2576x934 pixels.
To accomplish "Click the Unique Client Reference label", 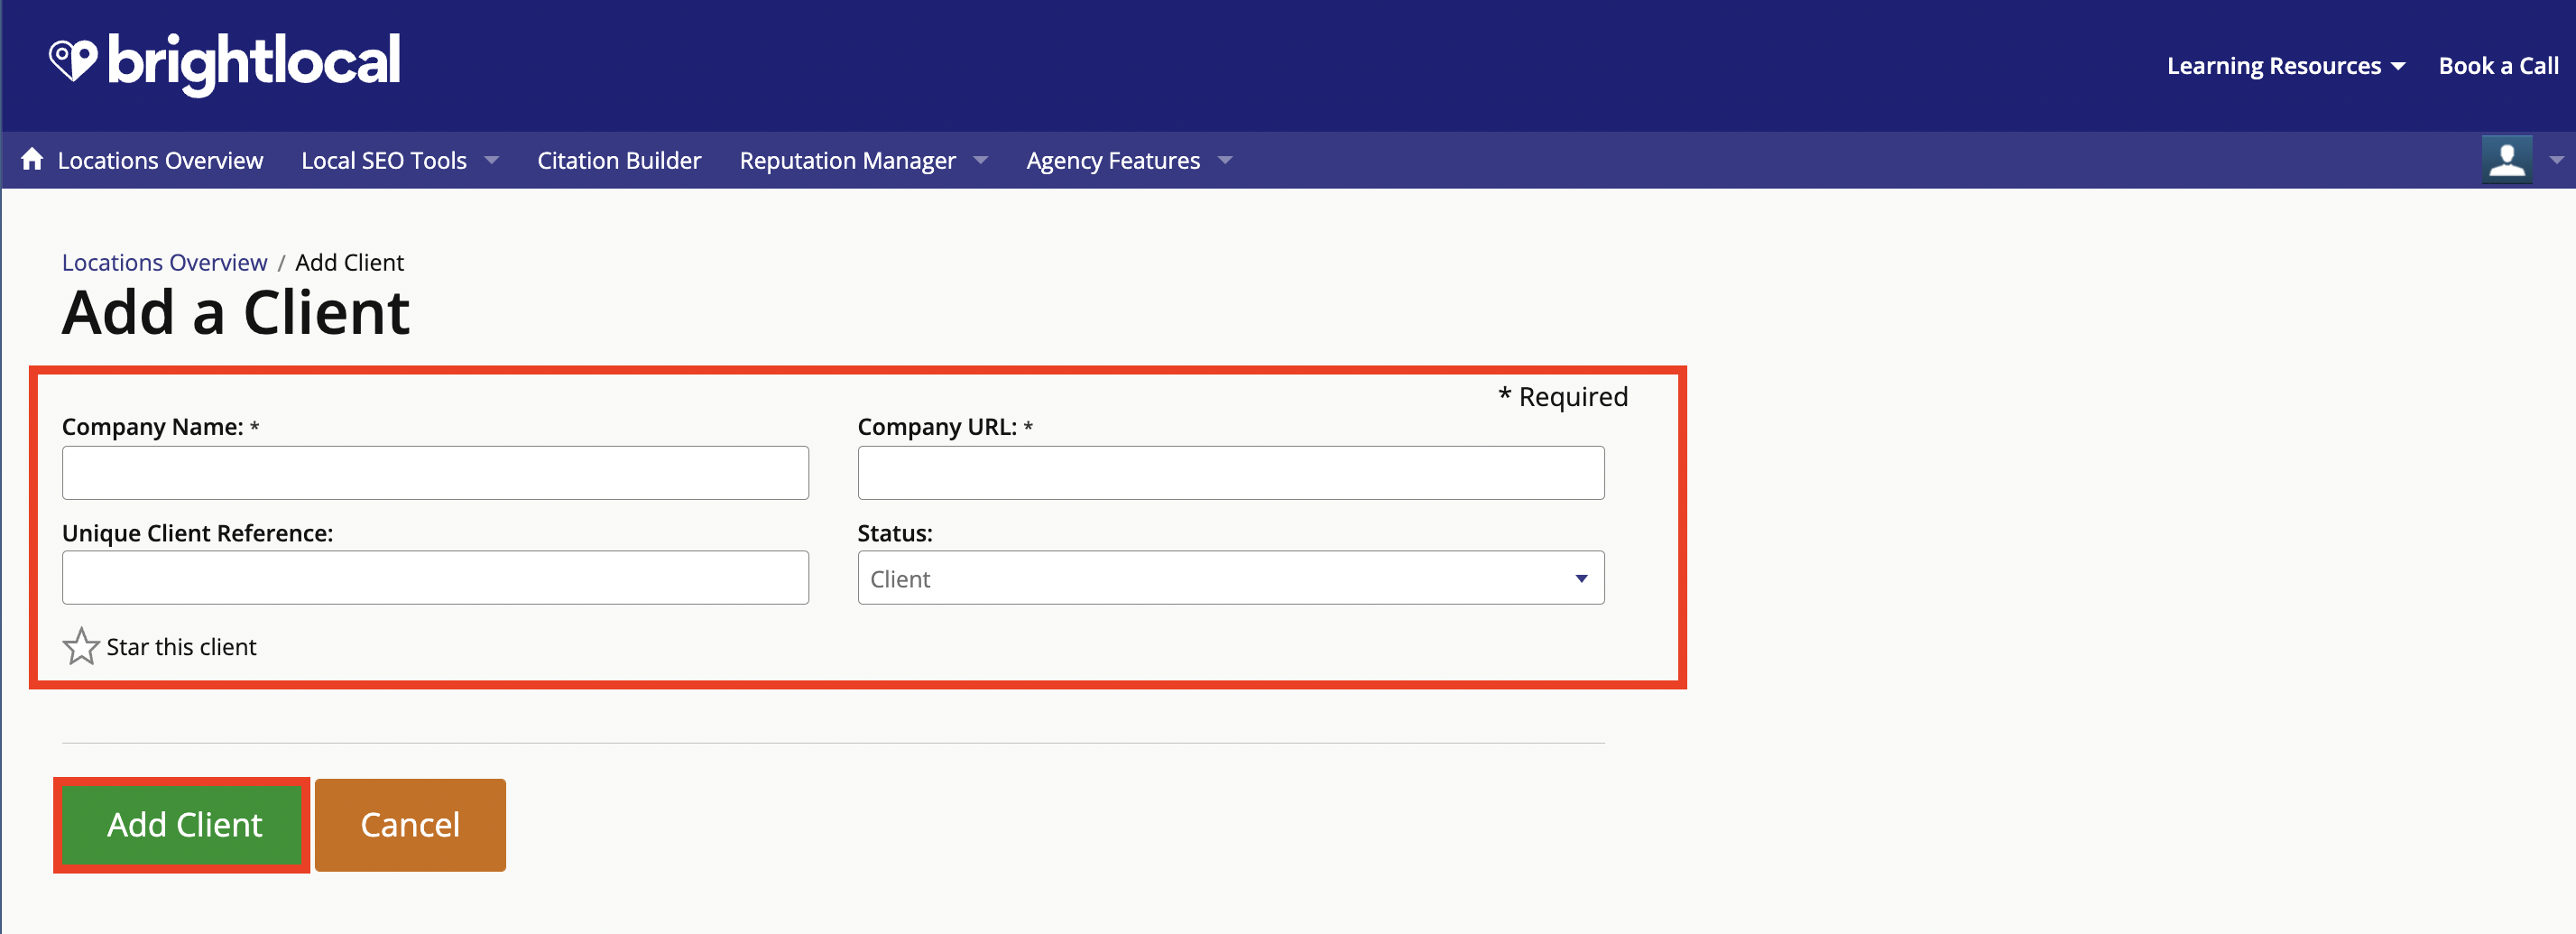I will (x=197, y=533).
